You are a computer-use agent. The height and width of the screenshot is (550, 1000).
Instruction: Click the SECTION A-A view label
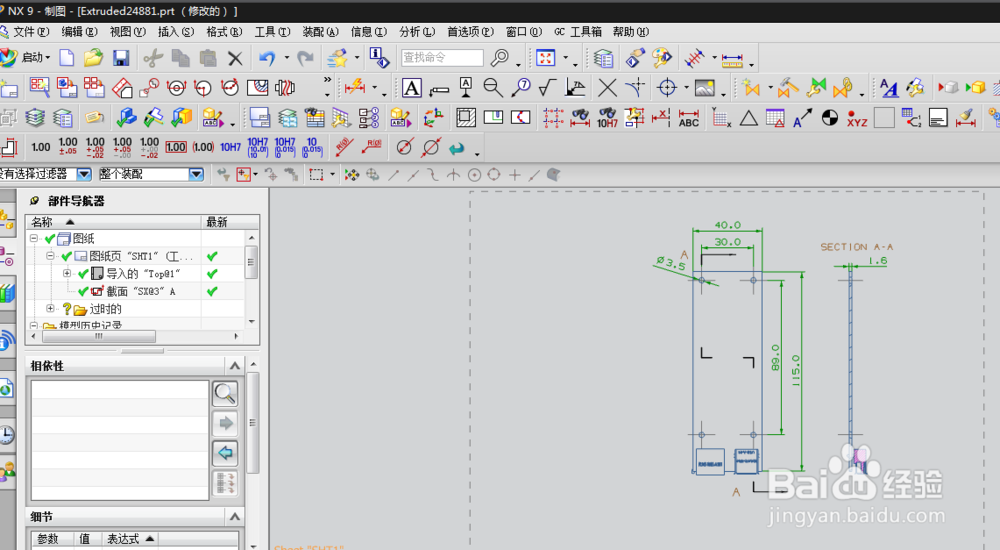point(857,246)
